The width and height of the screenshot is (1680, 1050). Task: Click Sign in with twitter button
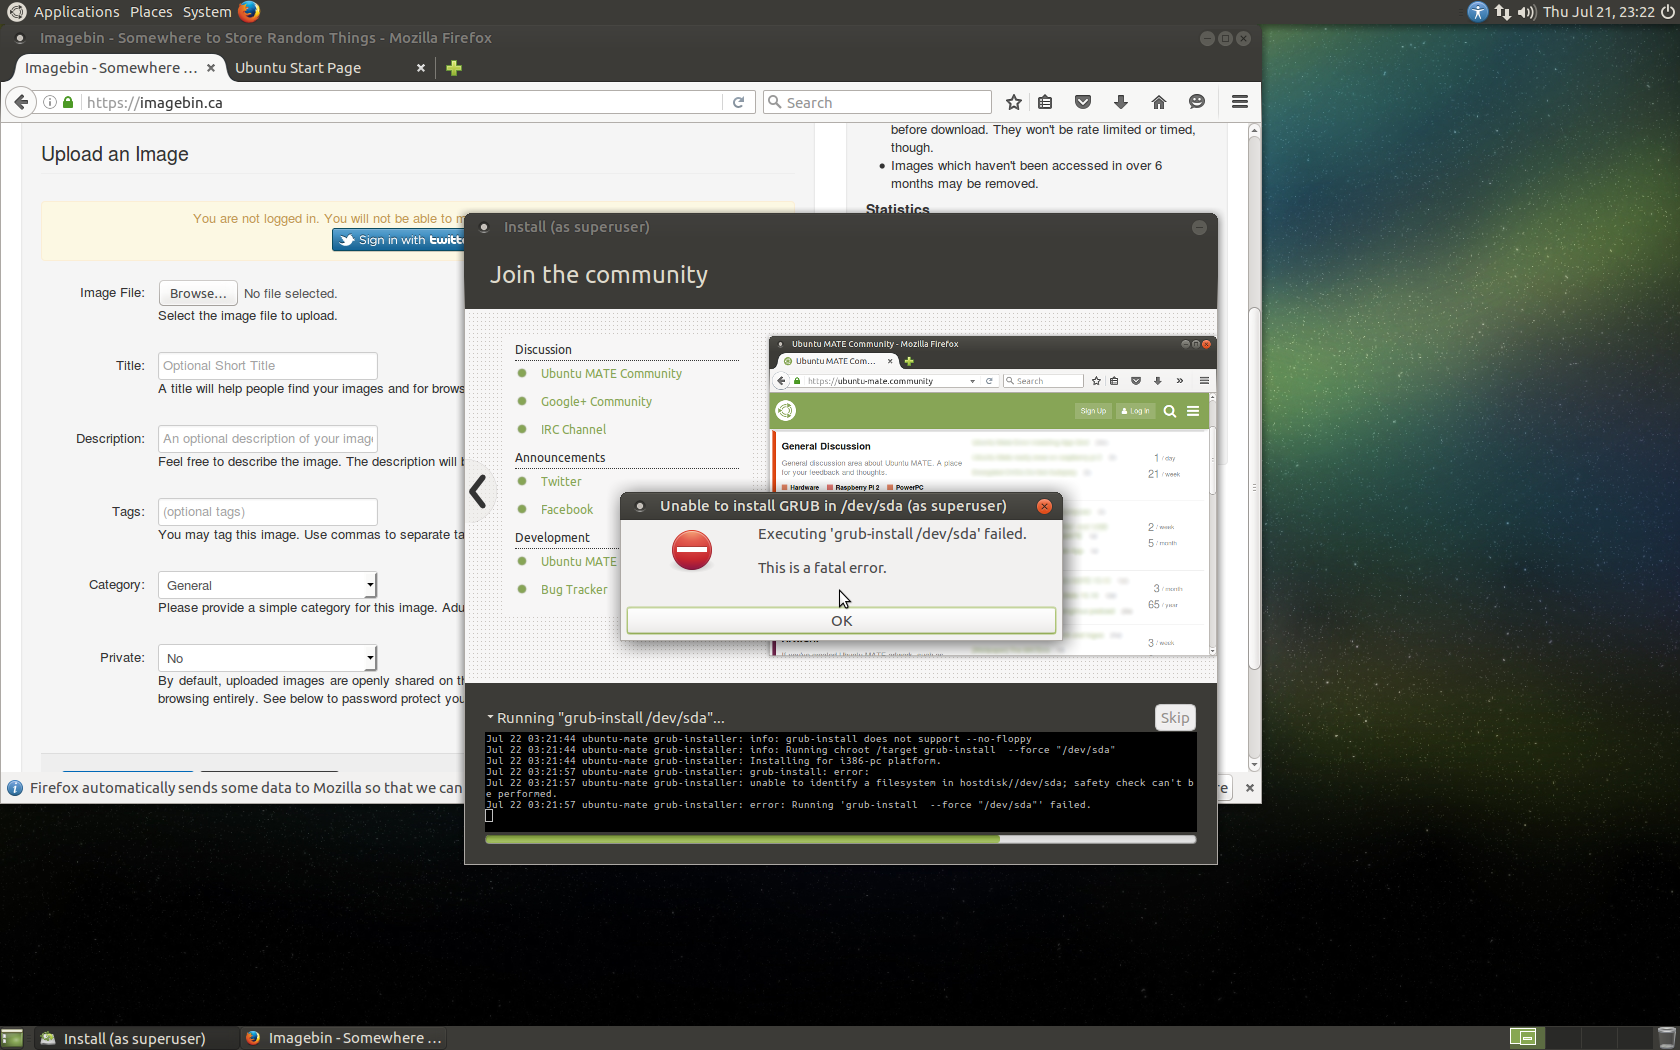(399, 240)
